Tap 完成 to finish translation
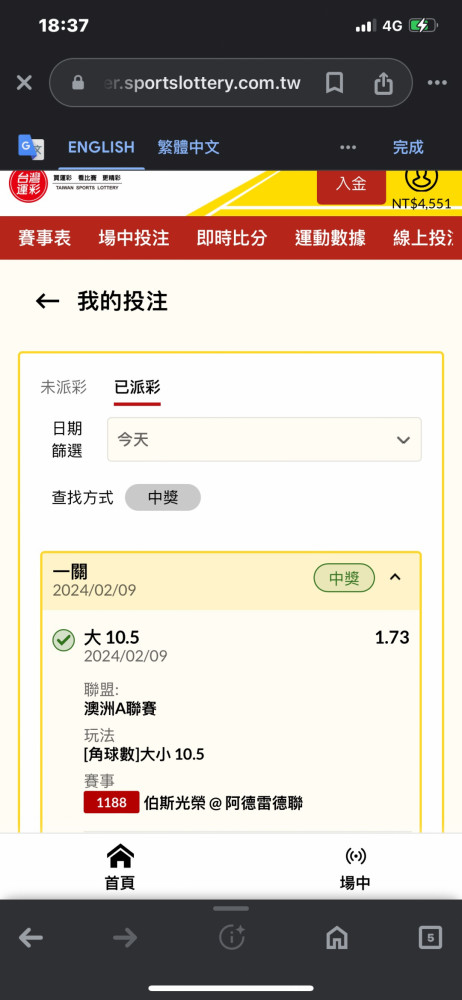The height and width of the screenshot is (1000, 462). [408, 147]
